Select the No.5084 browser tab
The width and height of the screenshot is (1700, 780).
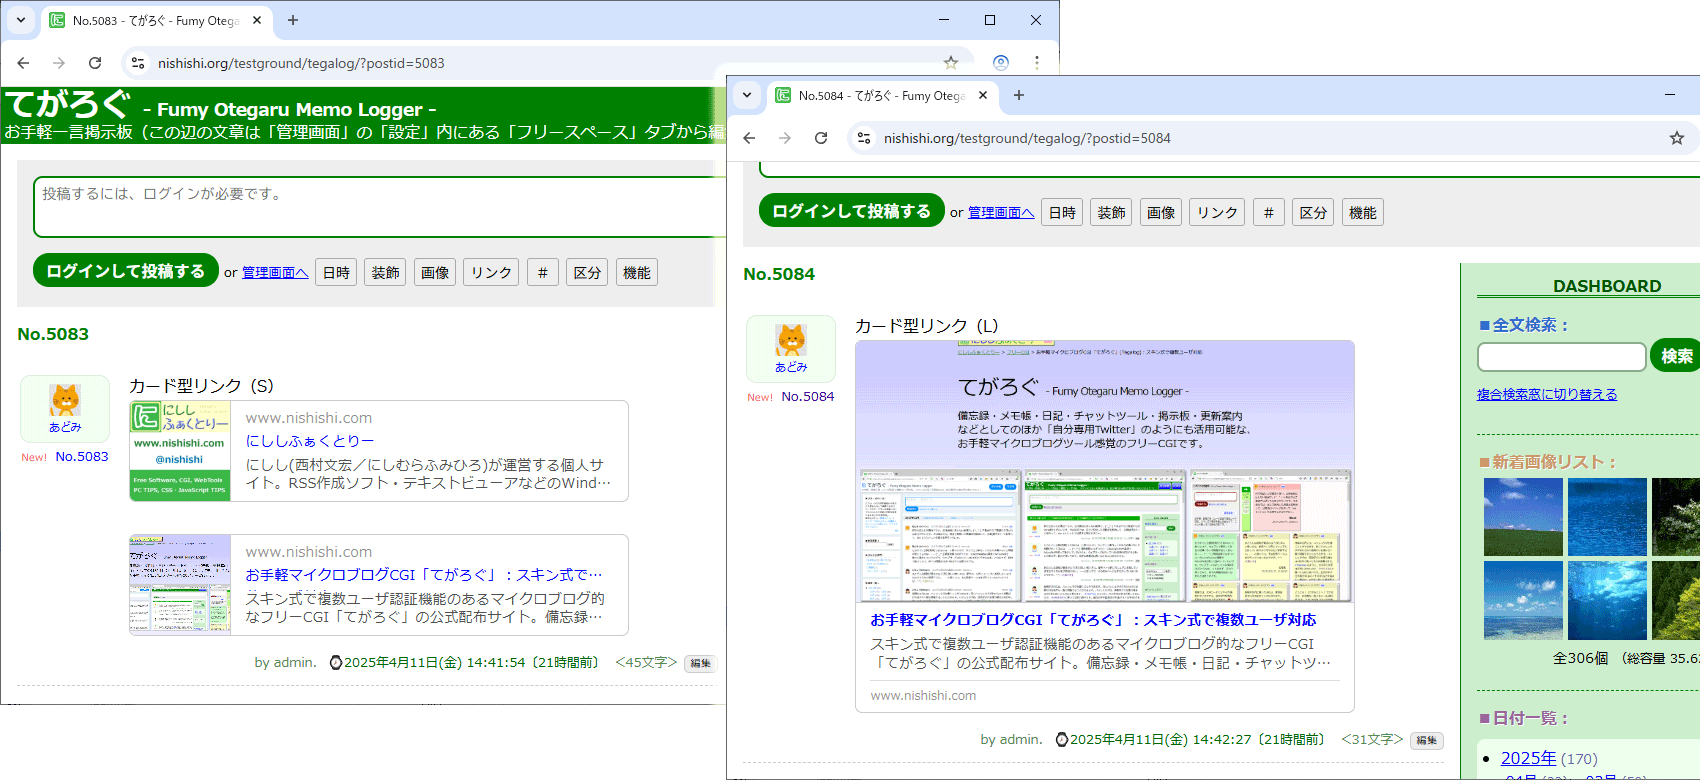(x=881, y=95)
